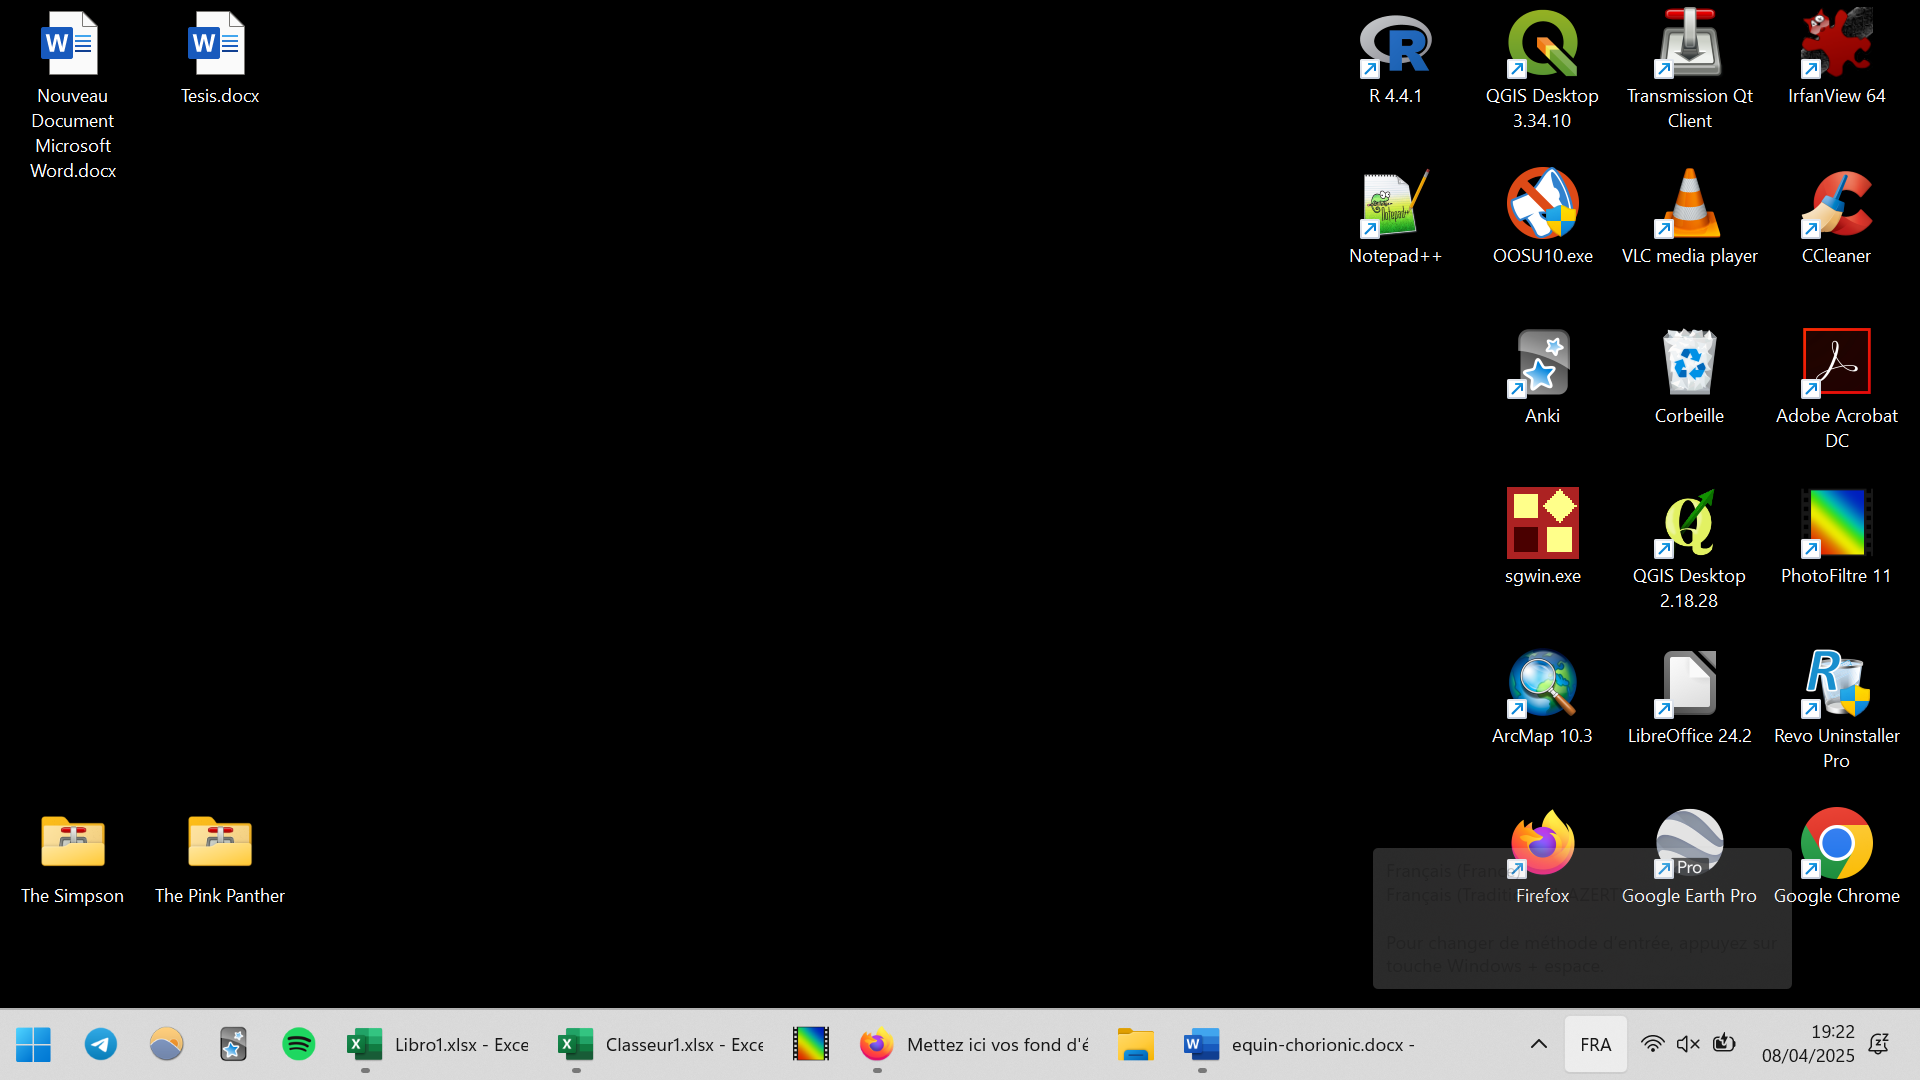Switch to Firefox 'Mettez ici vos fond' window

click(x=974, y=1044)
